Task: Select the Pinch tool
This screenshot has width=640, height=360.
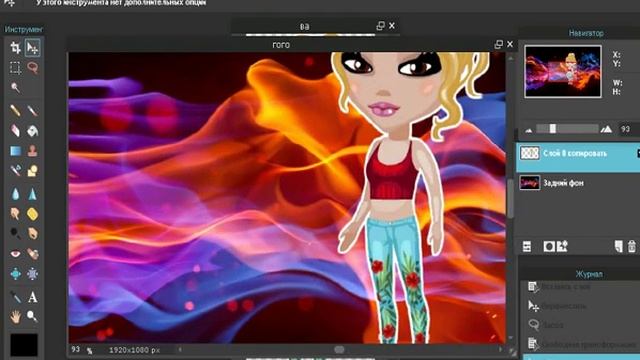Action: click(32, 273)
